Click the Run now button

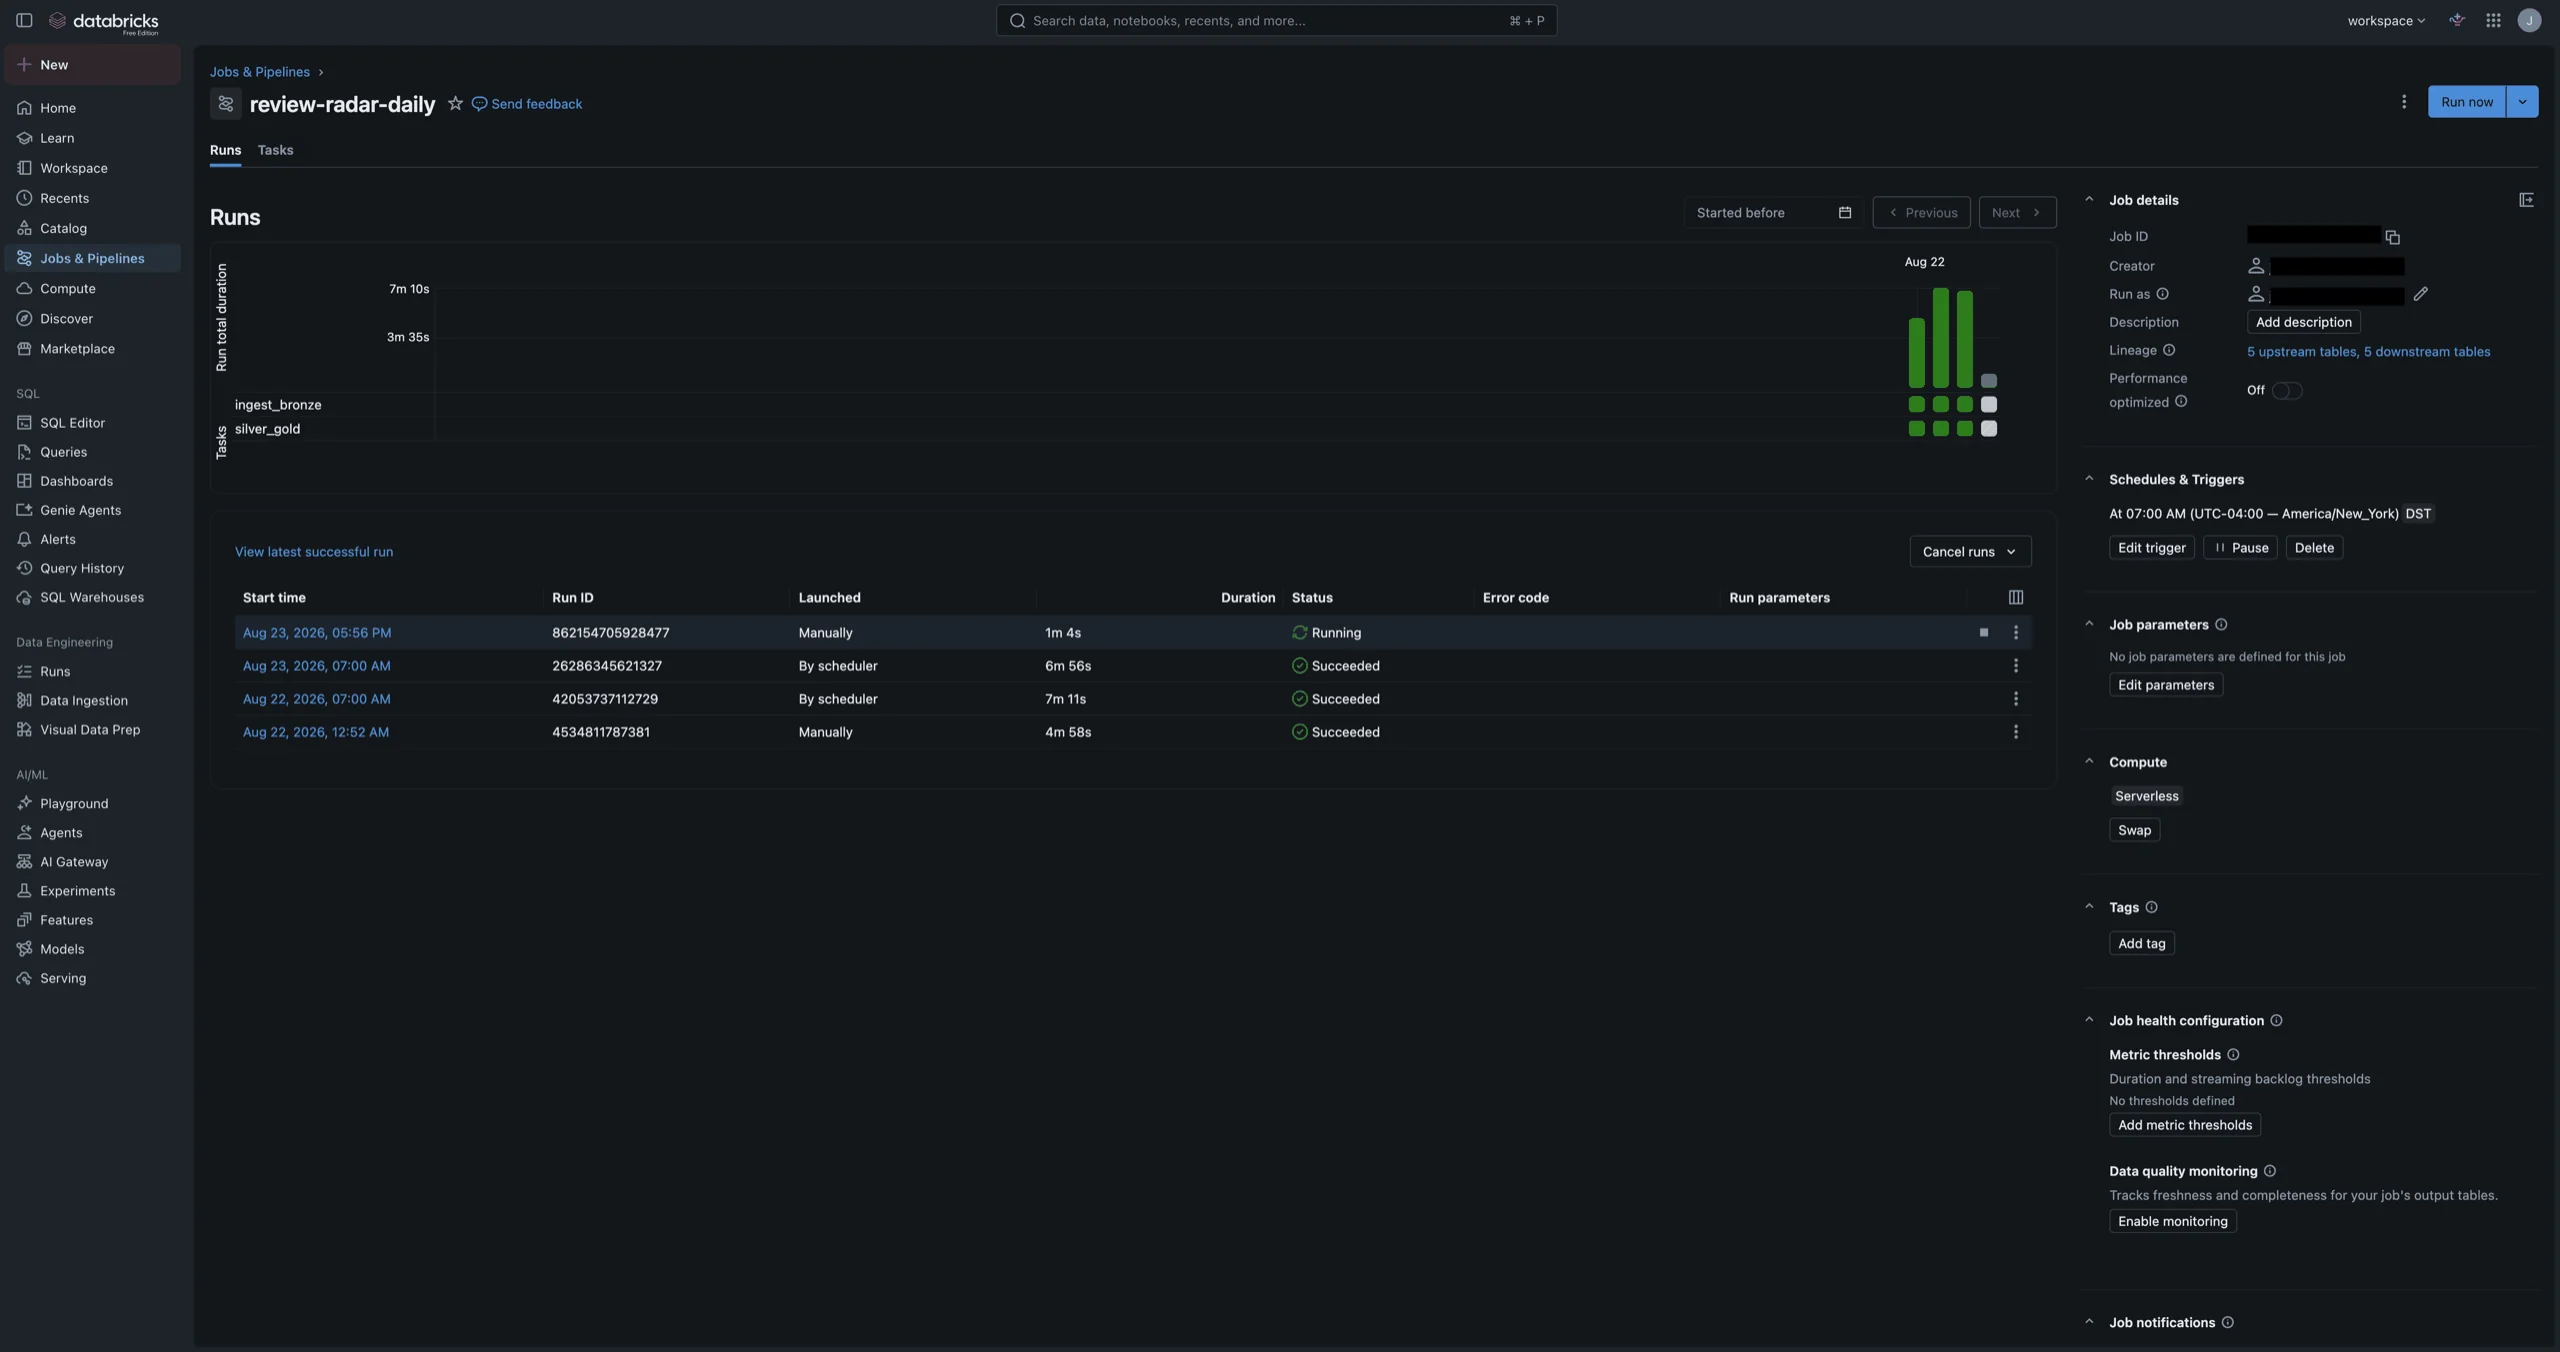click(2466, 102)
